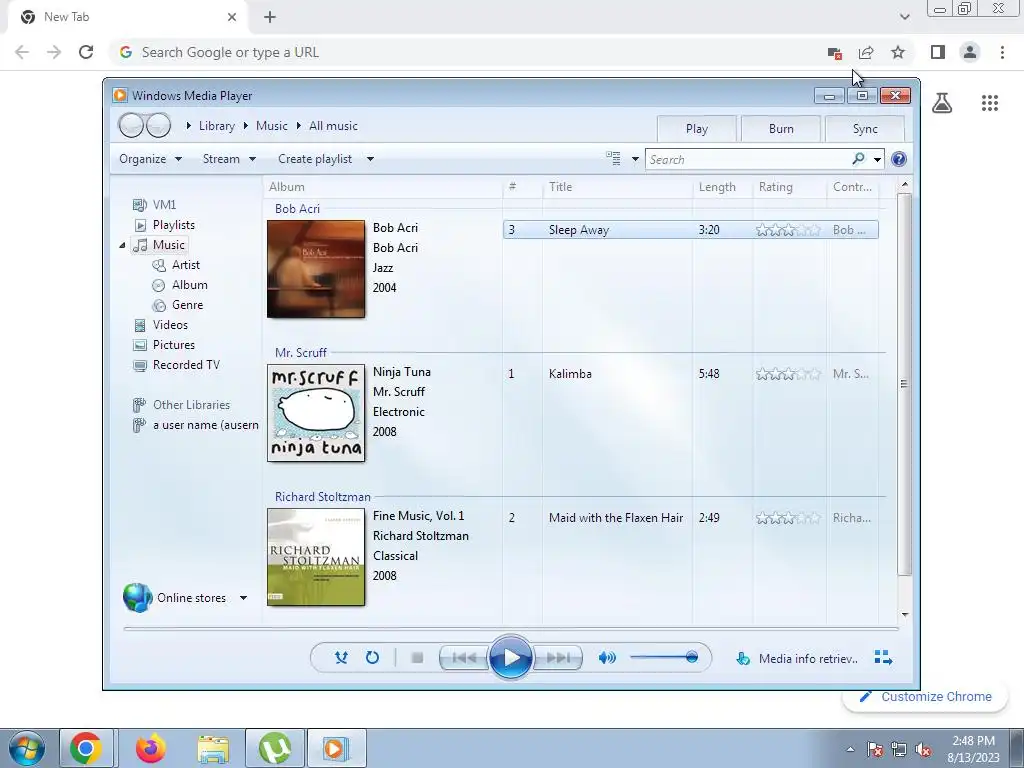The width and height of the screenshot is (1024, 768).
Task: Click Music in the breadcrumb path
Action: click(272, 126)
